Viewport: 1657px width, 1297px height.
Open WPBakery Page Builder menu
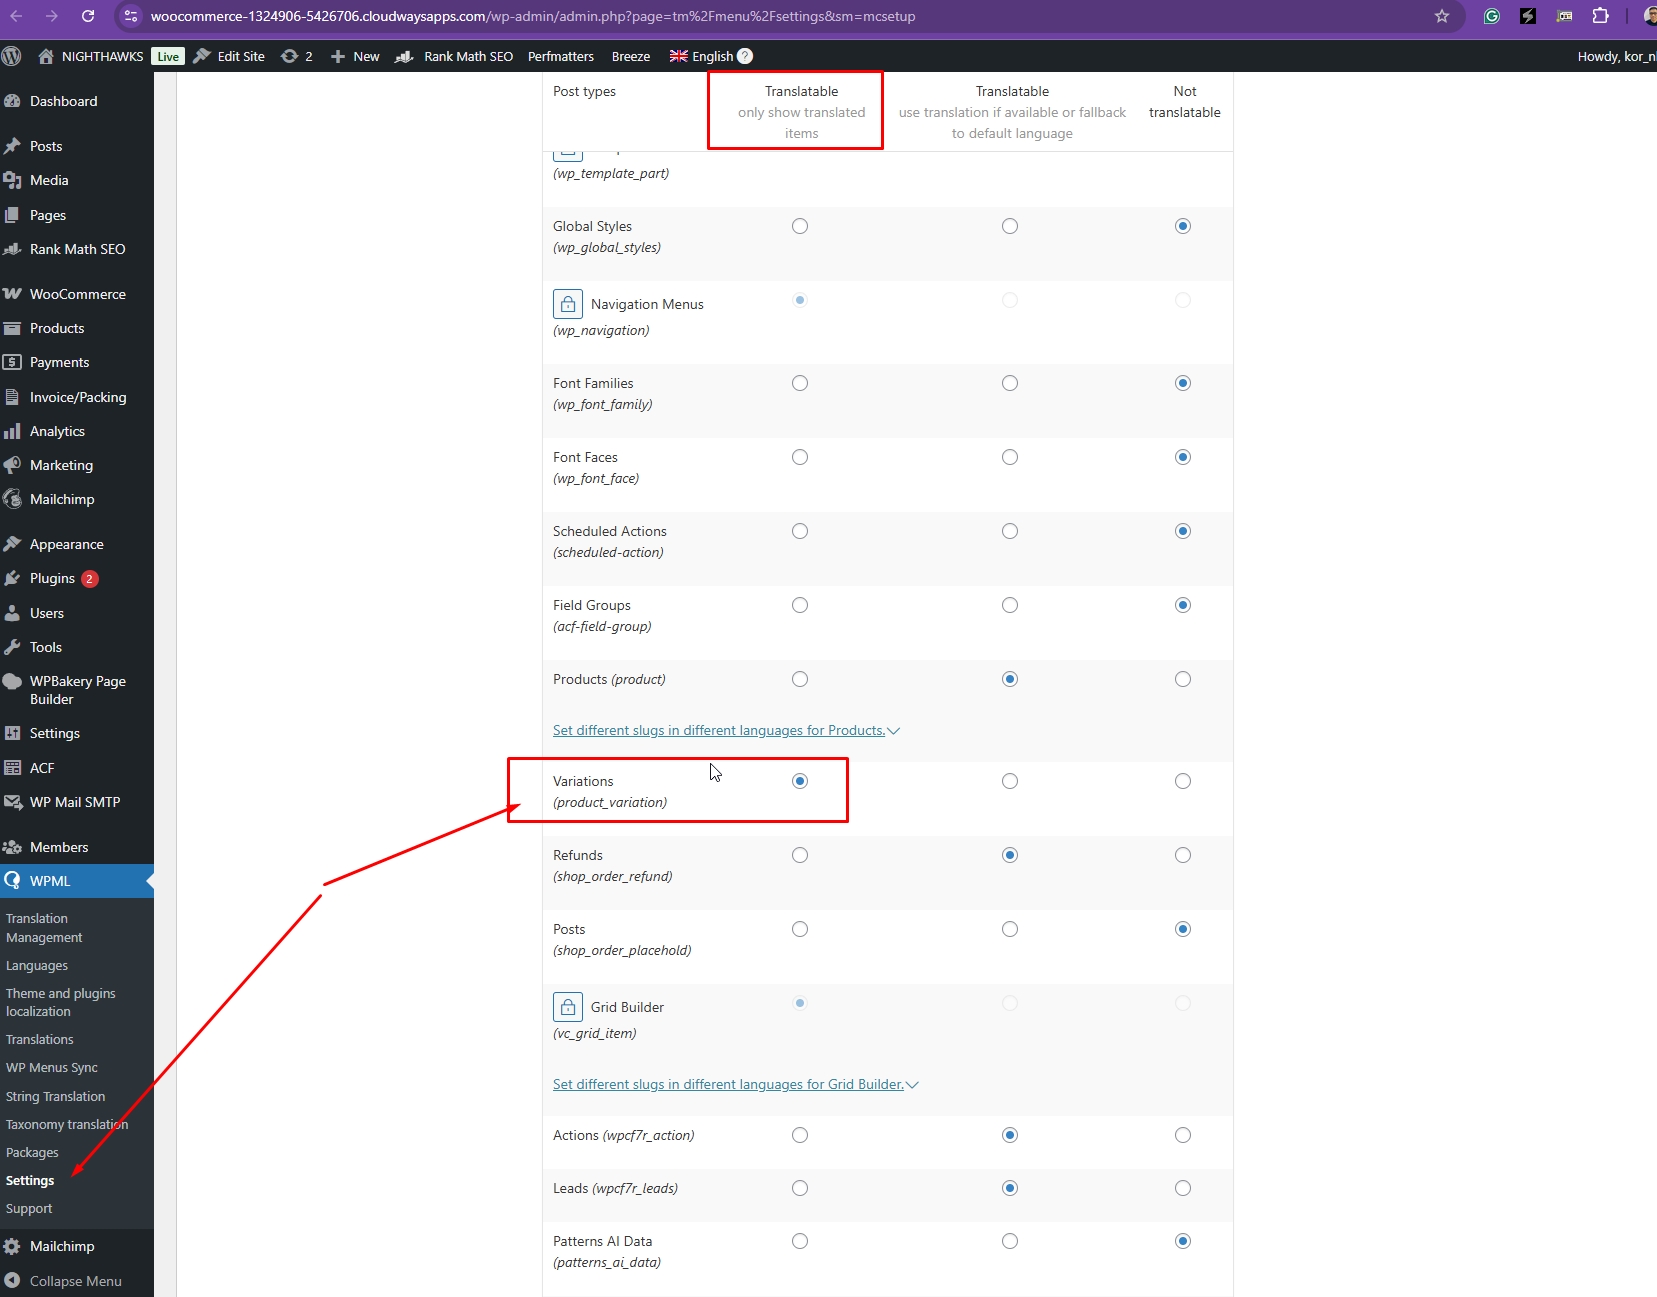point(78,690)
